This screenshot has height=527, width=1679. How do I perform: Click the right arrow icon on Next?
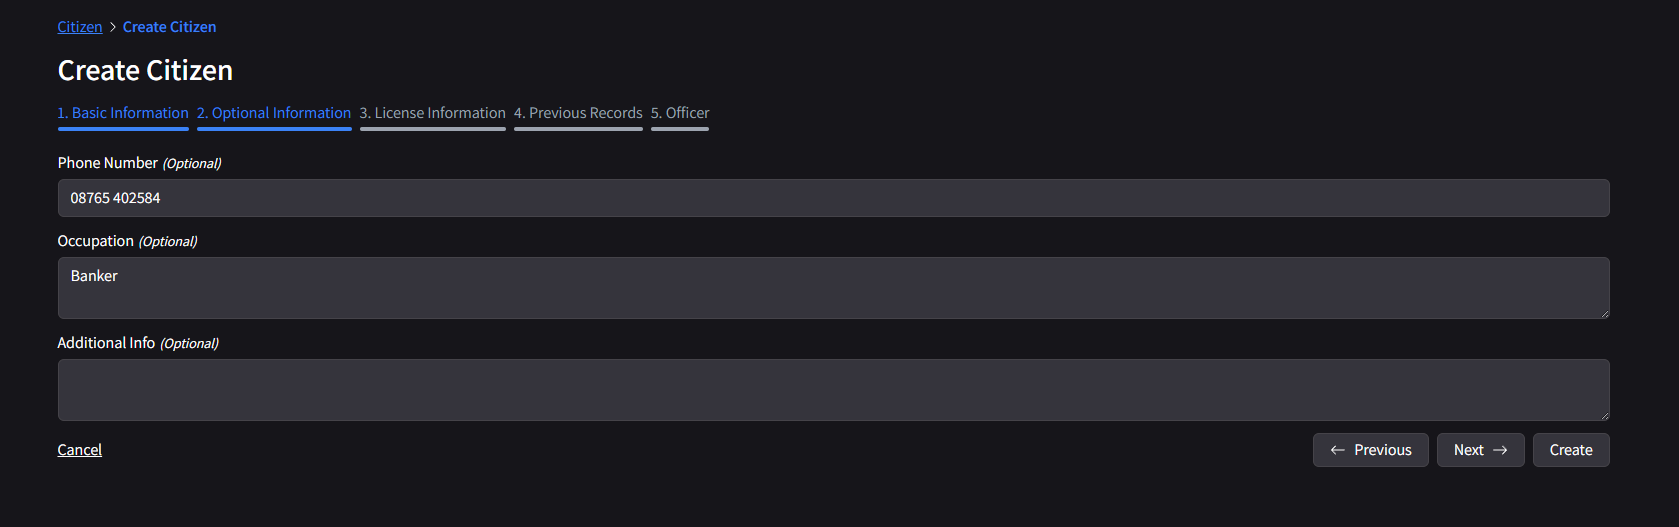pos(1500,450)
